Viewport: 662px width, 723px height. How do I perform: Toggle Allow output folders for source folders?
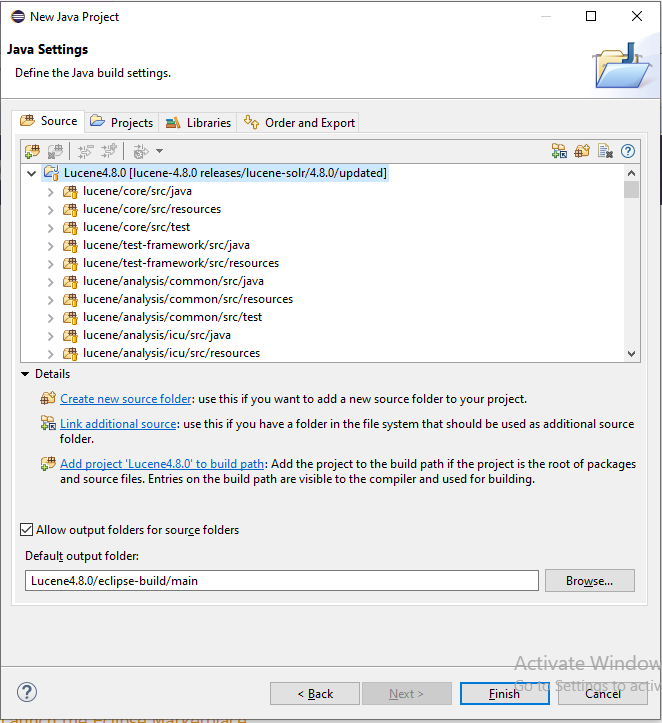pyautogui.click(x=27, y=530)
